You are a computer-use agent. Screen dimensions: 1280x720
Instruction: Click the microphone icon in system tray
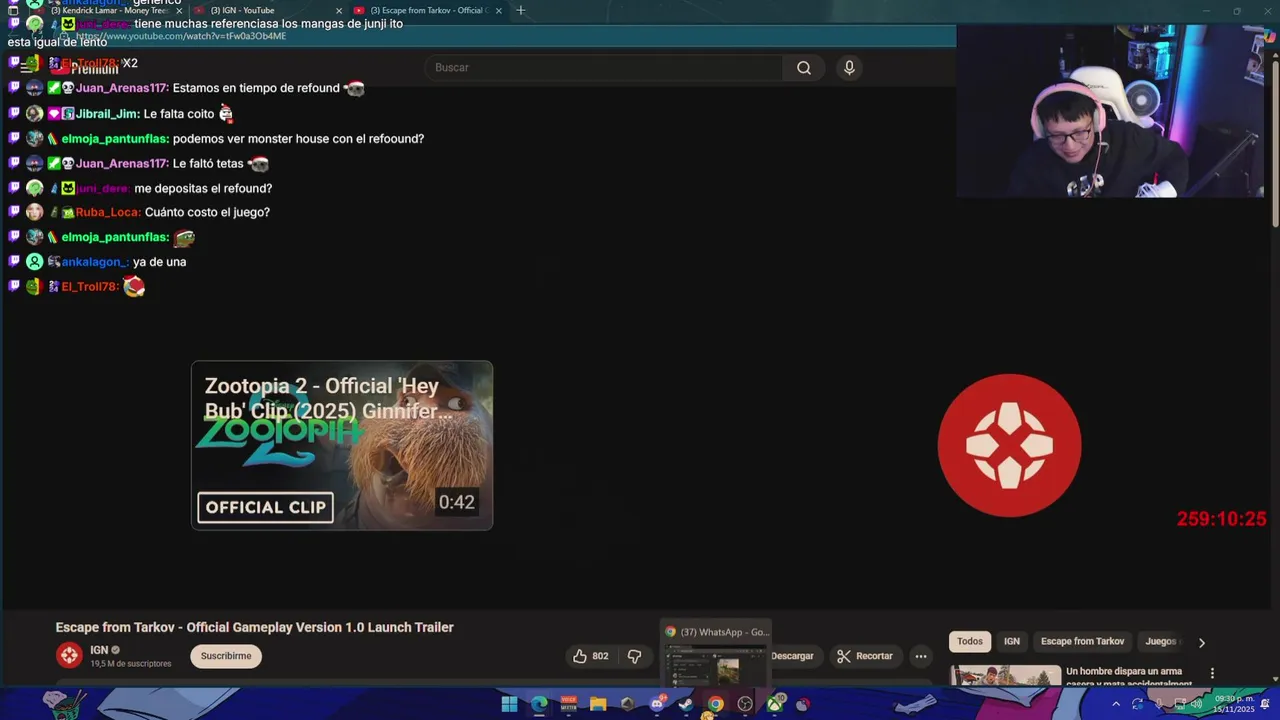point(1159,704)
